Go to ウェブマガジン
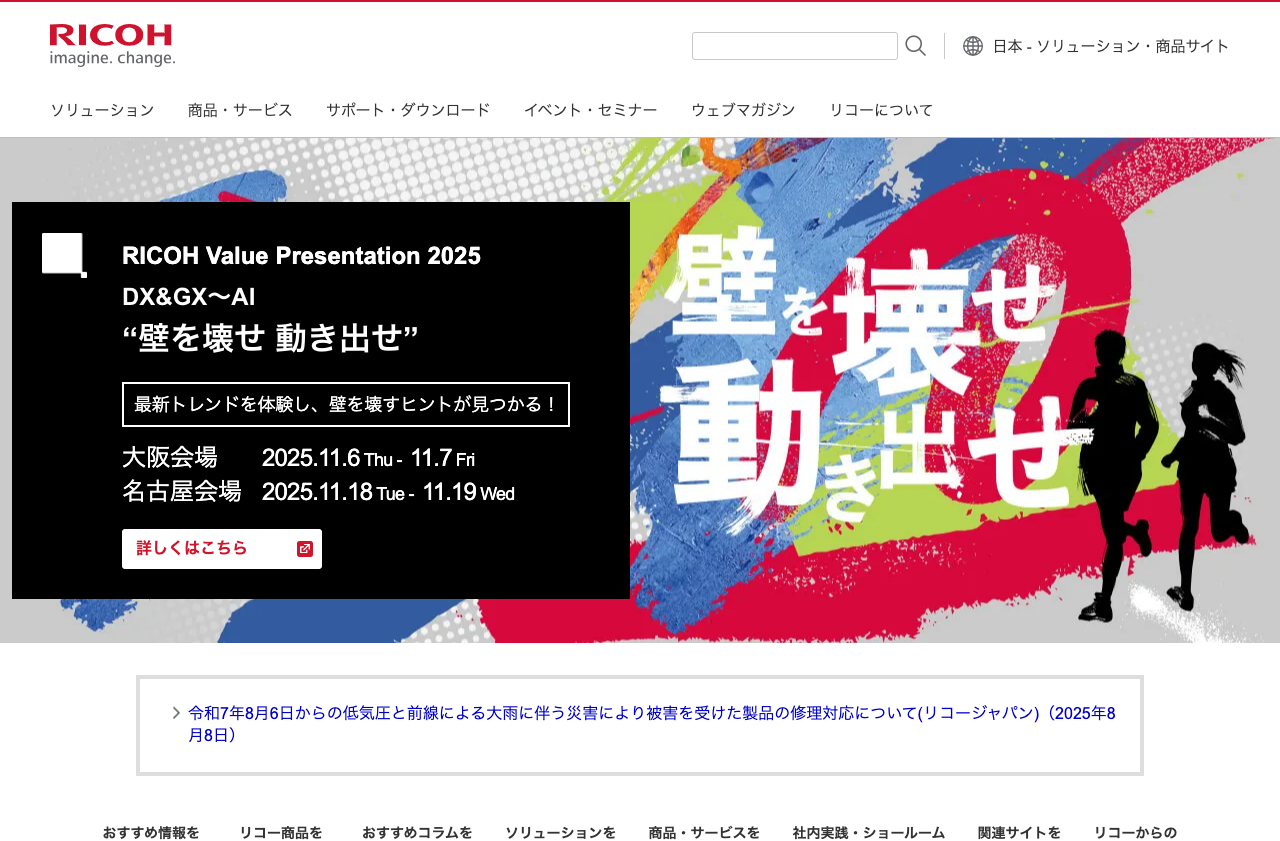 743,110
